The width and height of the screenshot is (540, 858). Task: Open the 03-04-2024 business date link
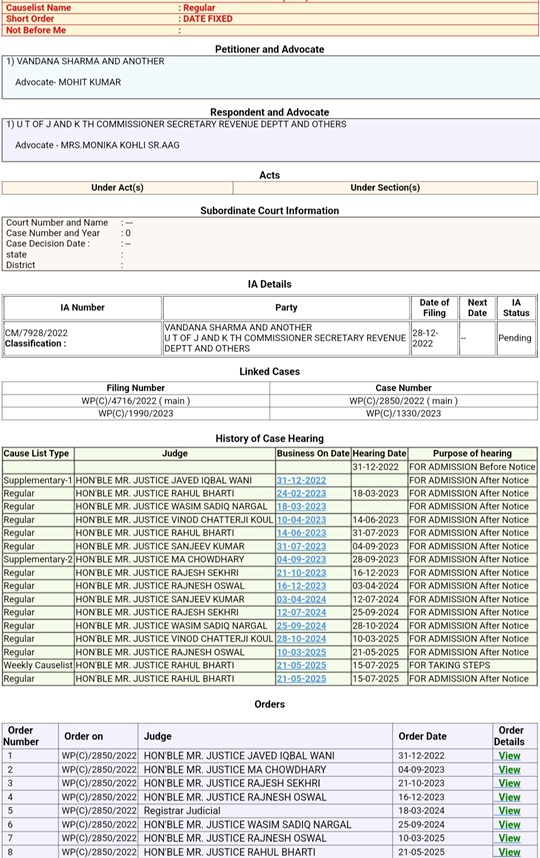301,599
